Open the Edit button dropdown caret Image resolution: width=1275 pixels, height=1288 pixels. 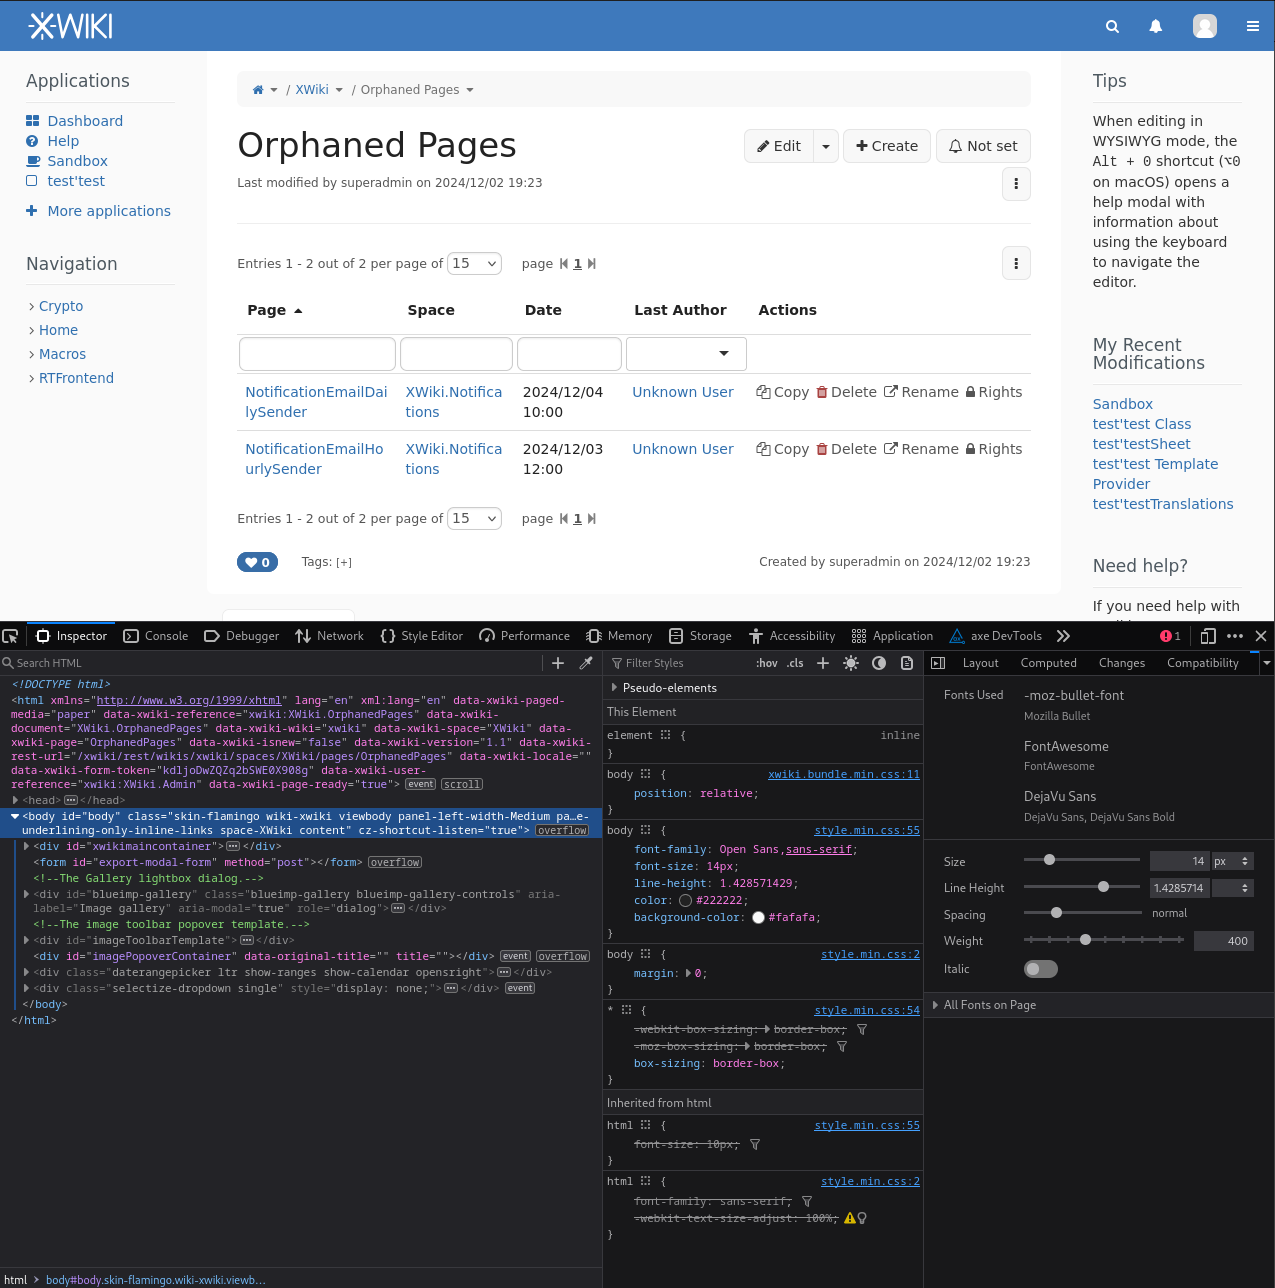(826, 146)
